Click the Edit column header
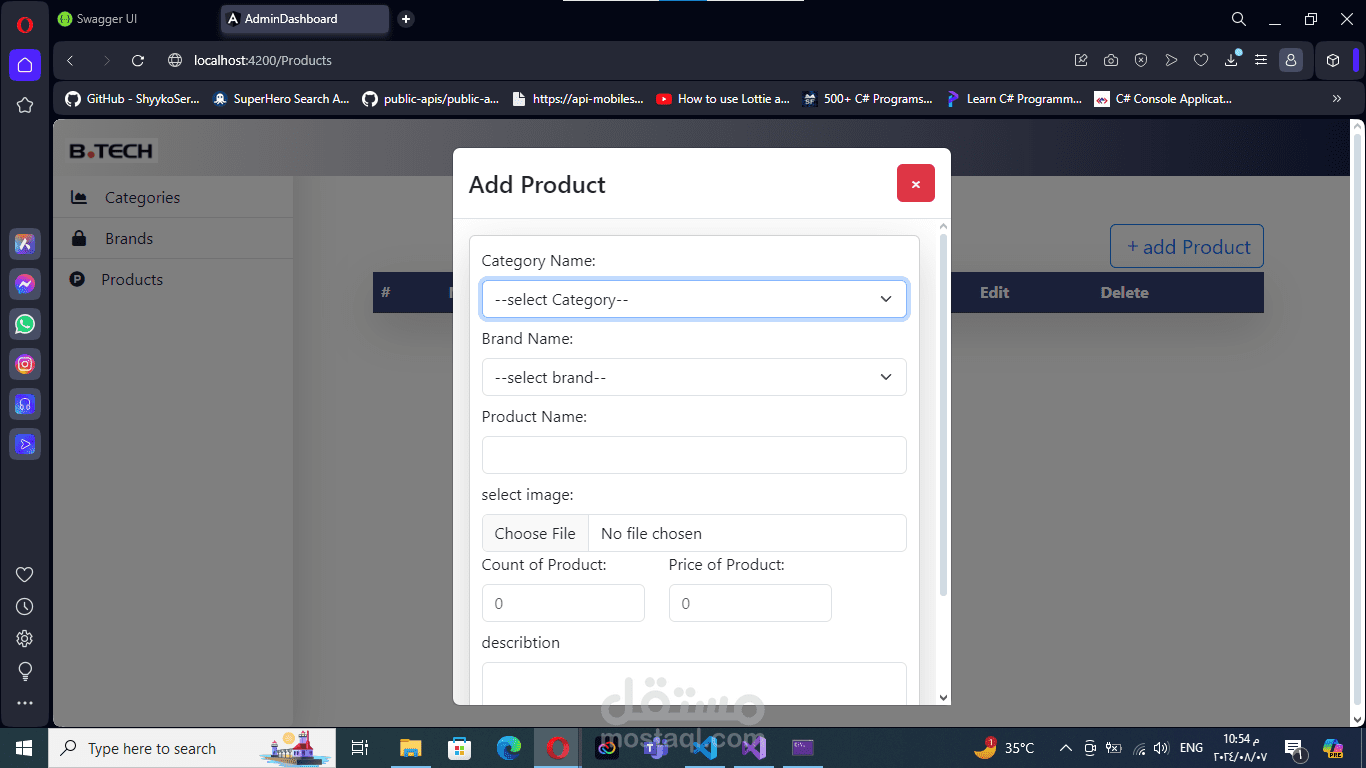 pyautogui.click(x=994, y=293)
